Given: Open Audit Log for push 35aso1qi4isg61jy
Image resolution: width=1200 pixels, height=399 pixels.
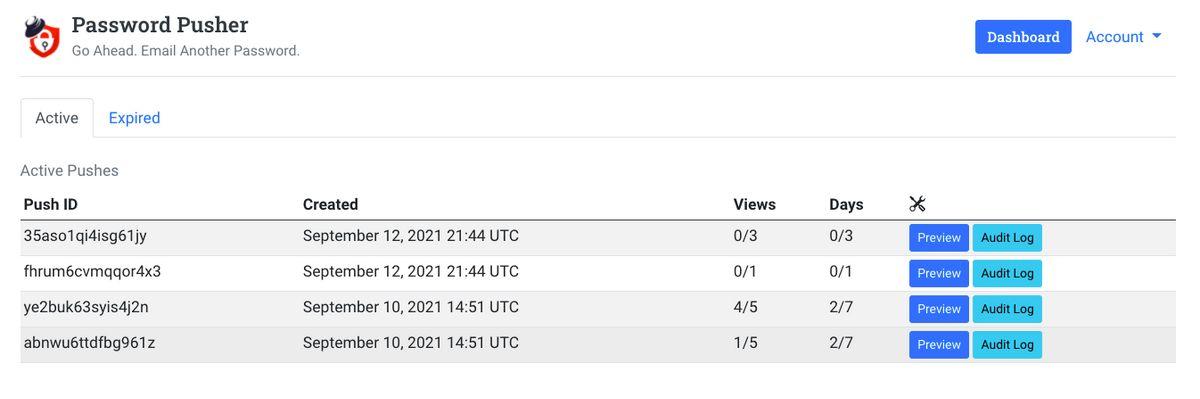Looking at the screenshot, I should click(x=1007, y=238).
